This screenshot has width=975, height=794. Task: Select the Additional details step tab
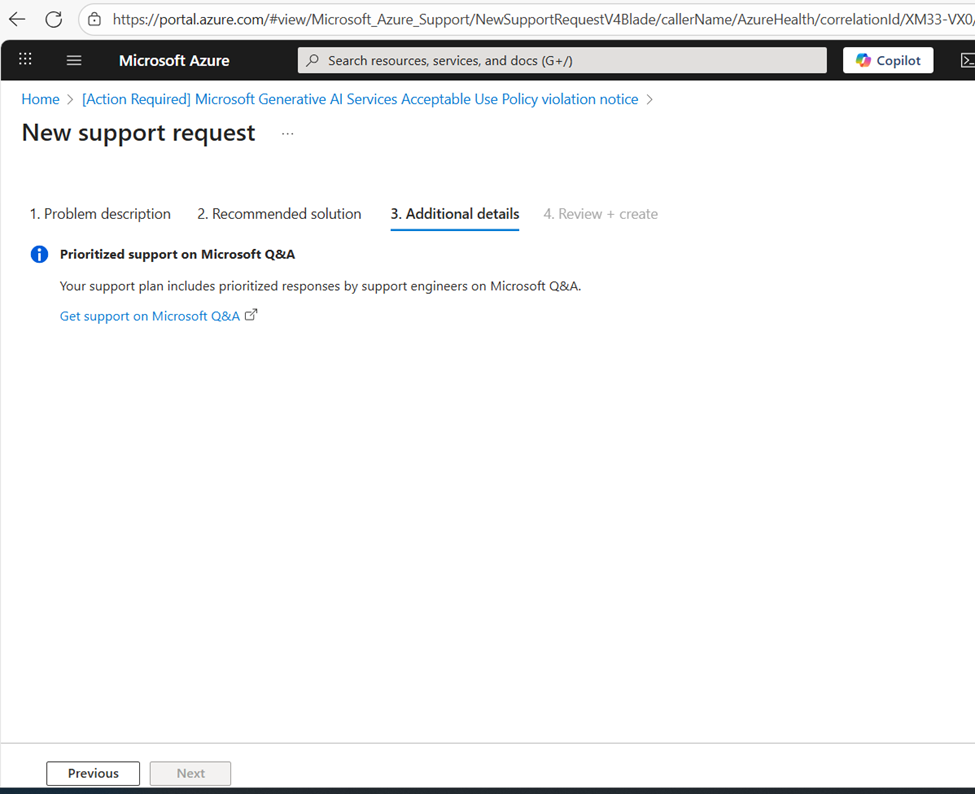(455, 214)
